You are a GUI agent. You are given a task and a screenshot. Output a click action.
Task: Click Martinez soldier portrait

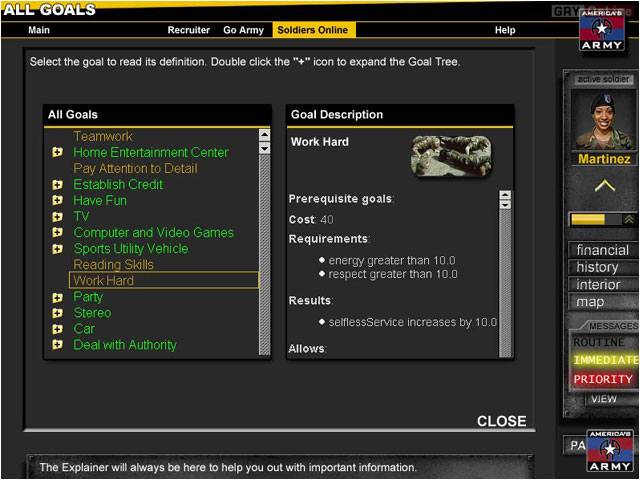(604, 120)
